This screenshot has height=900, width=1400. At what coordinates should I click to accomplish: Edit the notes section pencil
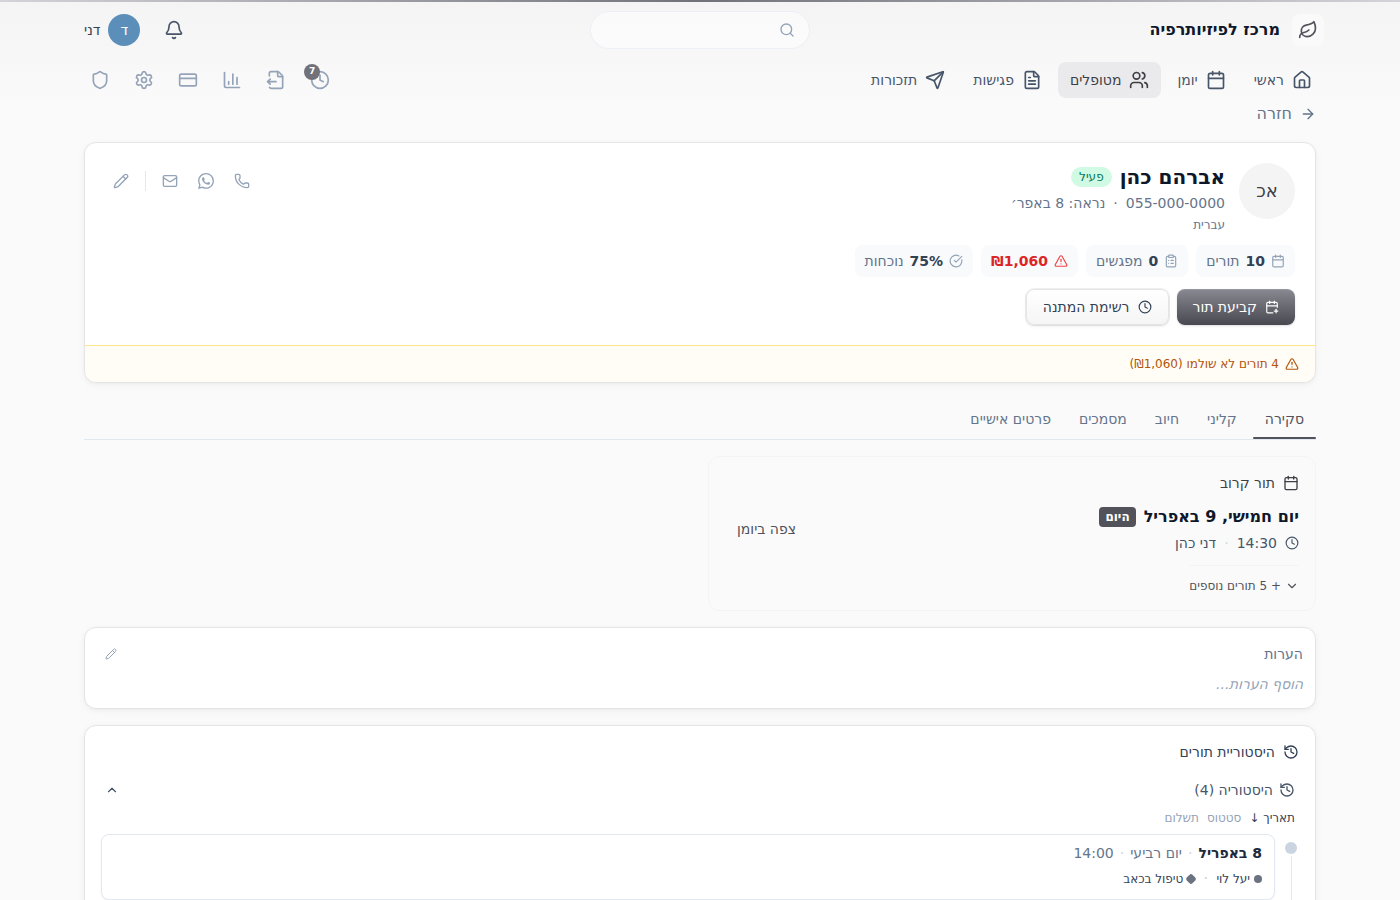(x=111, y=654)
